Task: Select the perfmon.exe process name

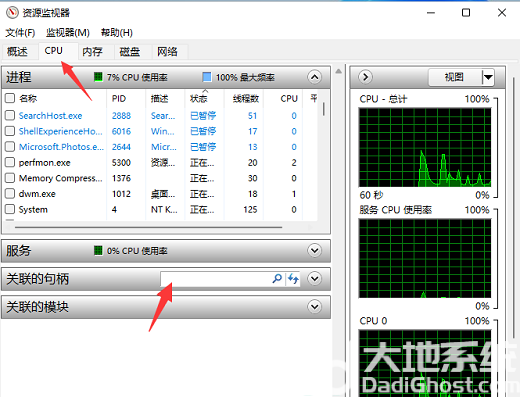Action: [44, 163]
